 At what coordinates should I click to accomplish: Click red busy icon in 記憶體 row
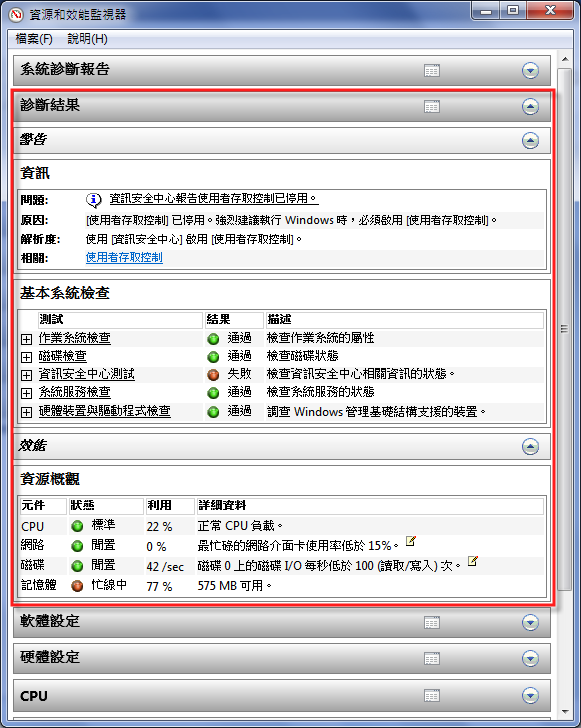tap(77, 586)
